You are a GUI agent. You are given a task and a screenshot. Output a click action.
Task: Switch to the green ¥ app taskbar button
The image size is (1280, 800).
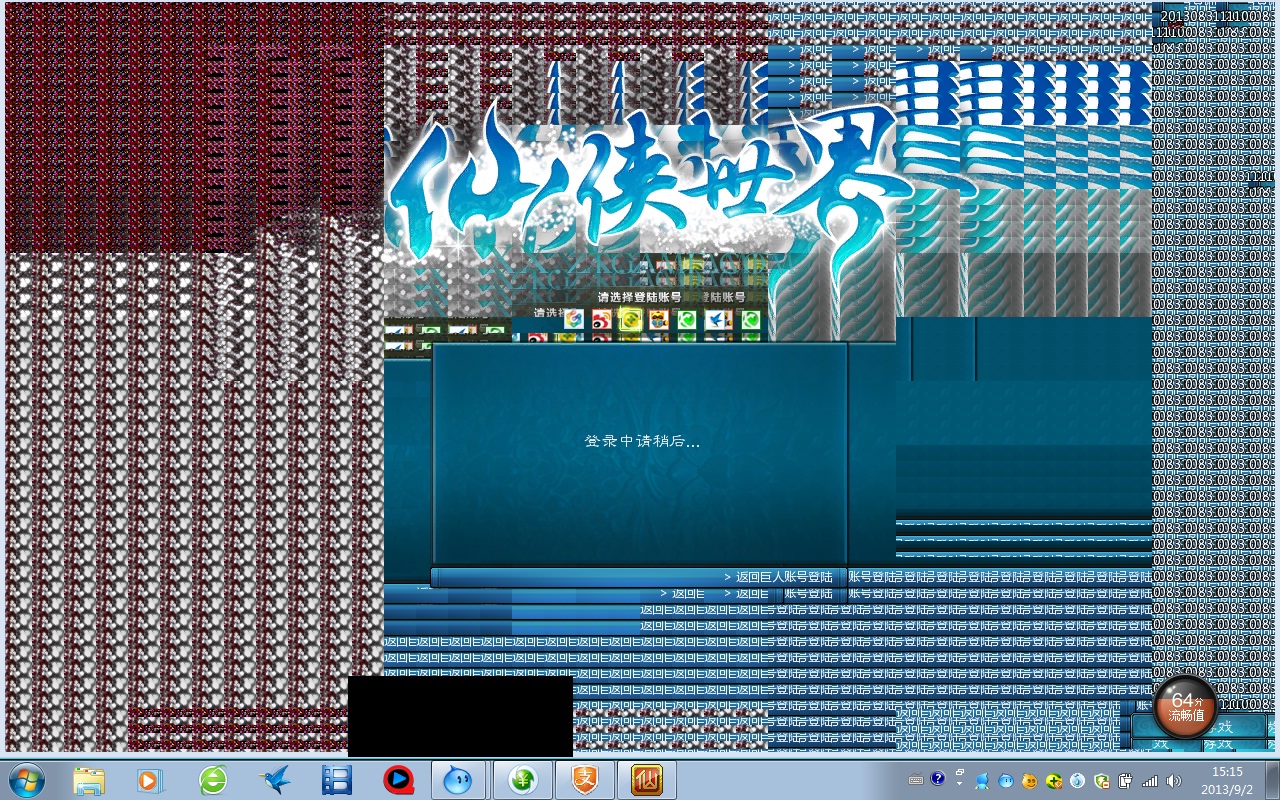(x=522, y=780)
